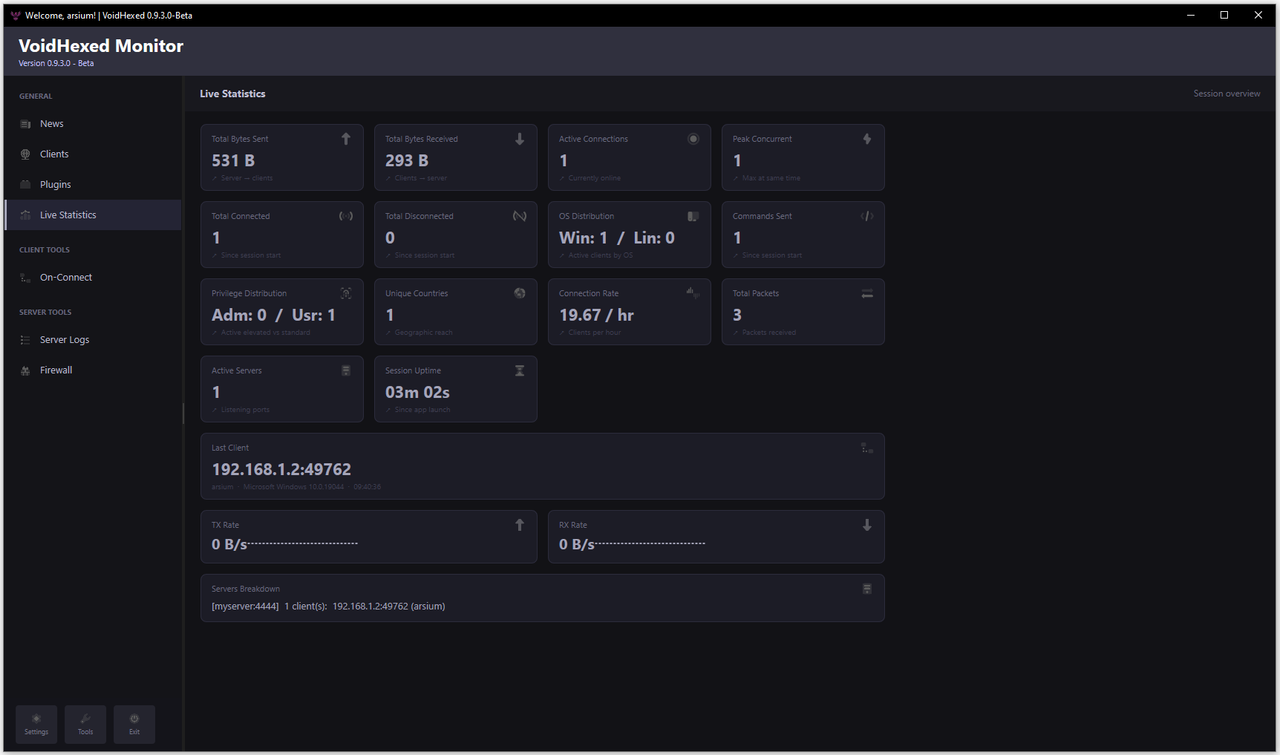
Task: Click the Session Uptime hourglass icon
Action: pos(519,370)
